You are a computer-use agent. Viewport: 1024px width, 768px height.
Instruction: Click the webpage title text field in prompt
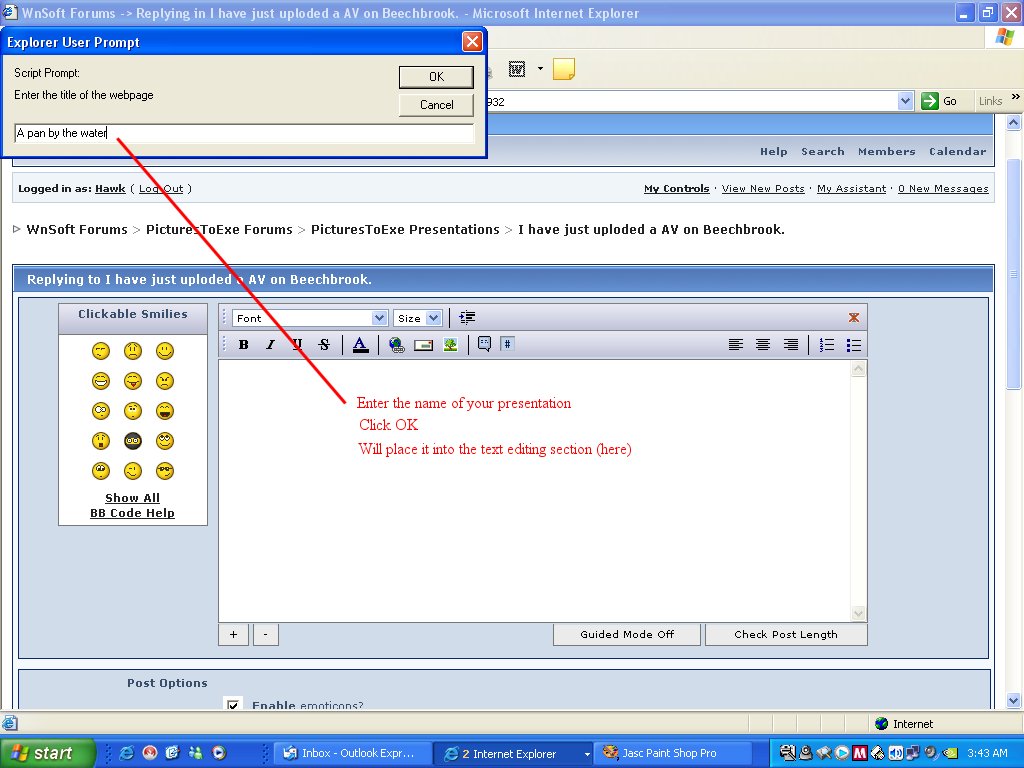(x=244, y=133)
